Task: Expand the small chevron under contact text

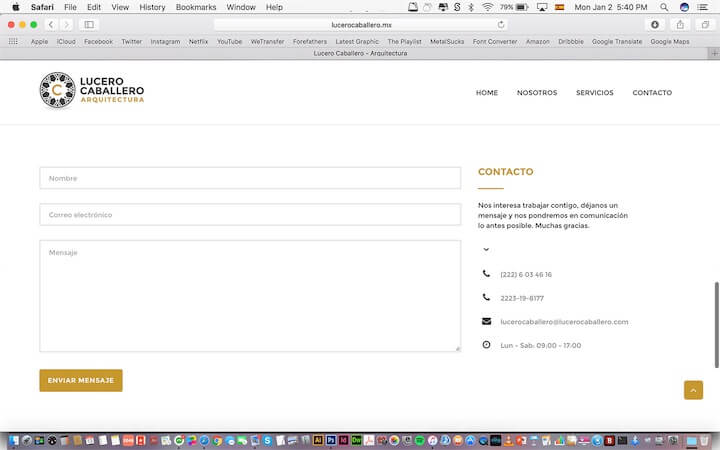Action: pos(486,249)
